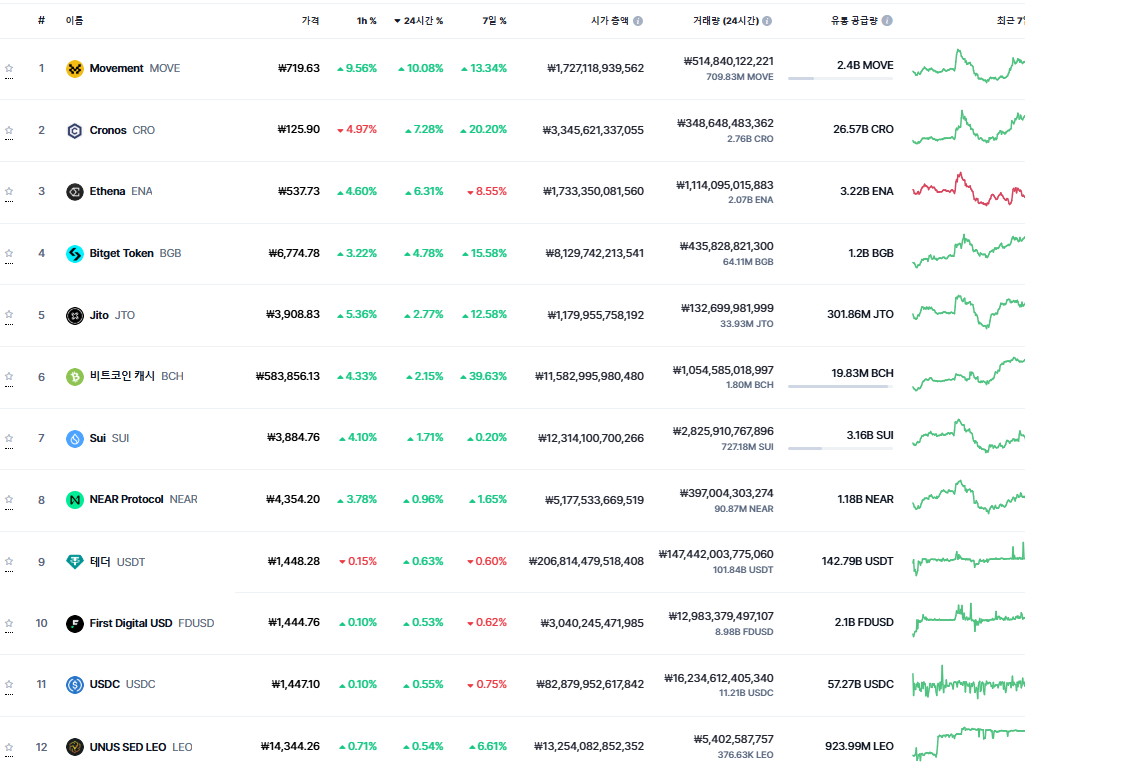Click Movement circulating supply progress bar
Image resolution: width=1133 pixels, height=768 pixels.
pos(840,79)
